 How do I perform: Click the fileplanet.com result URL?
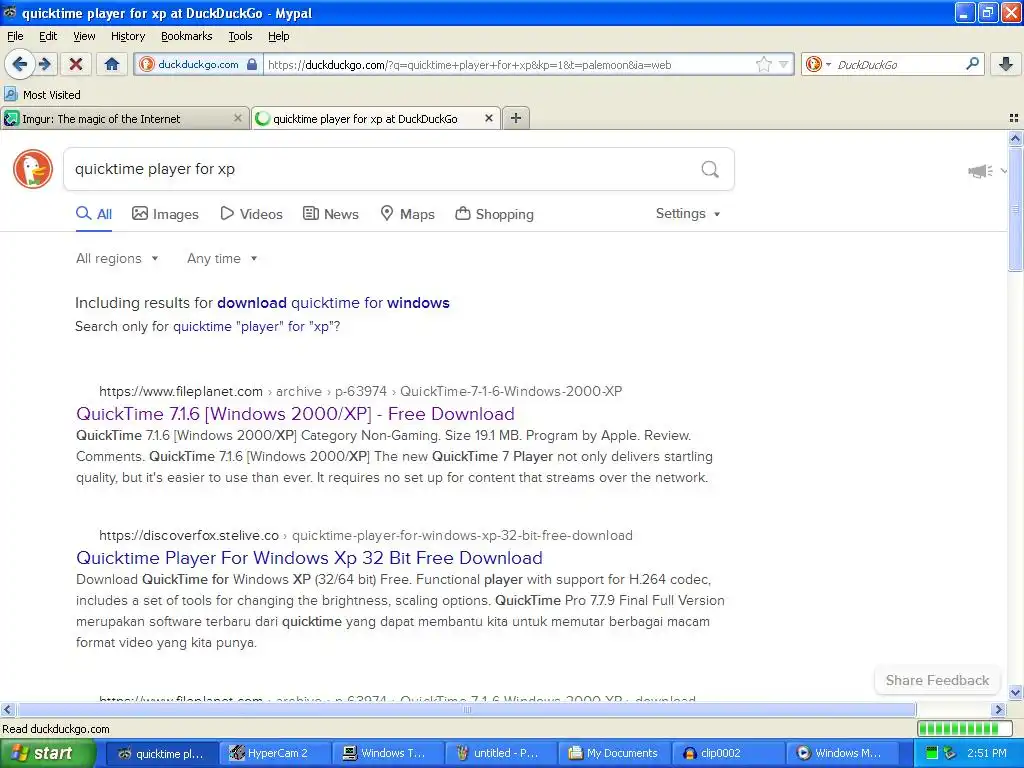[x=360, y=391]
